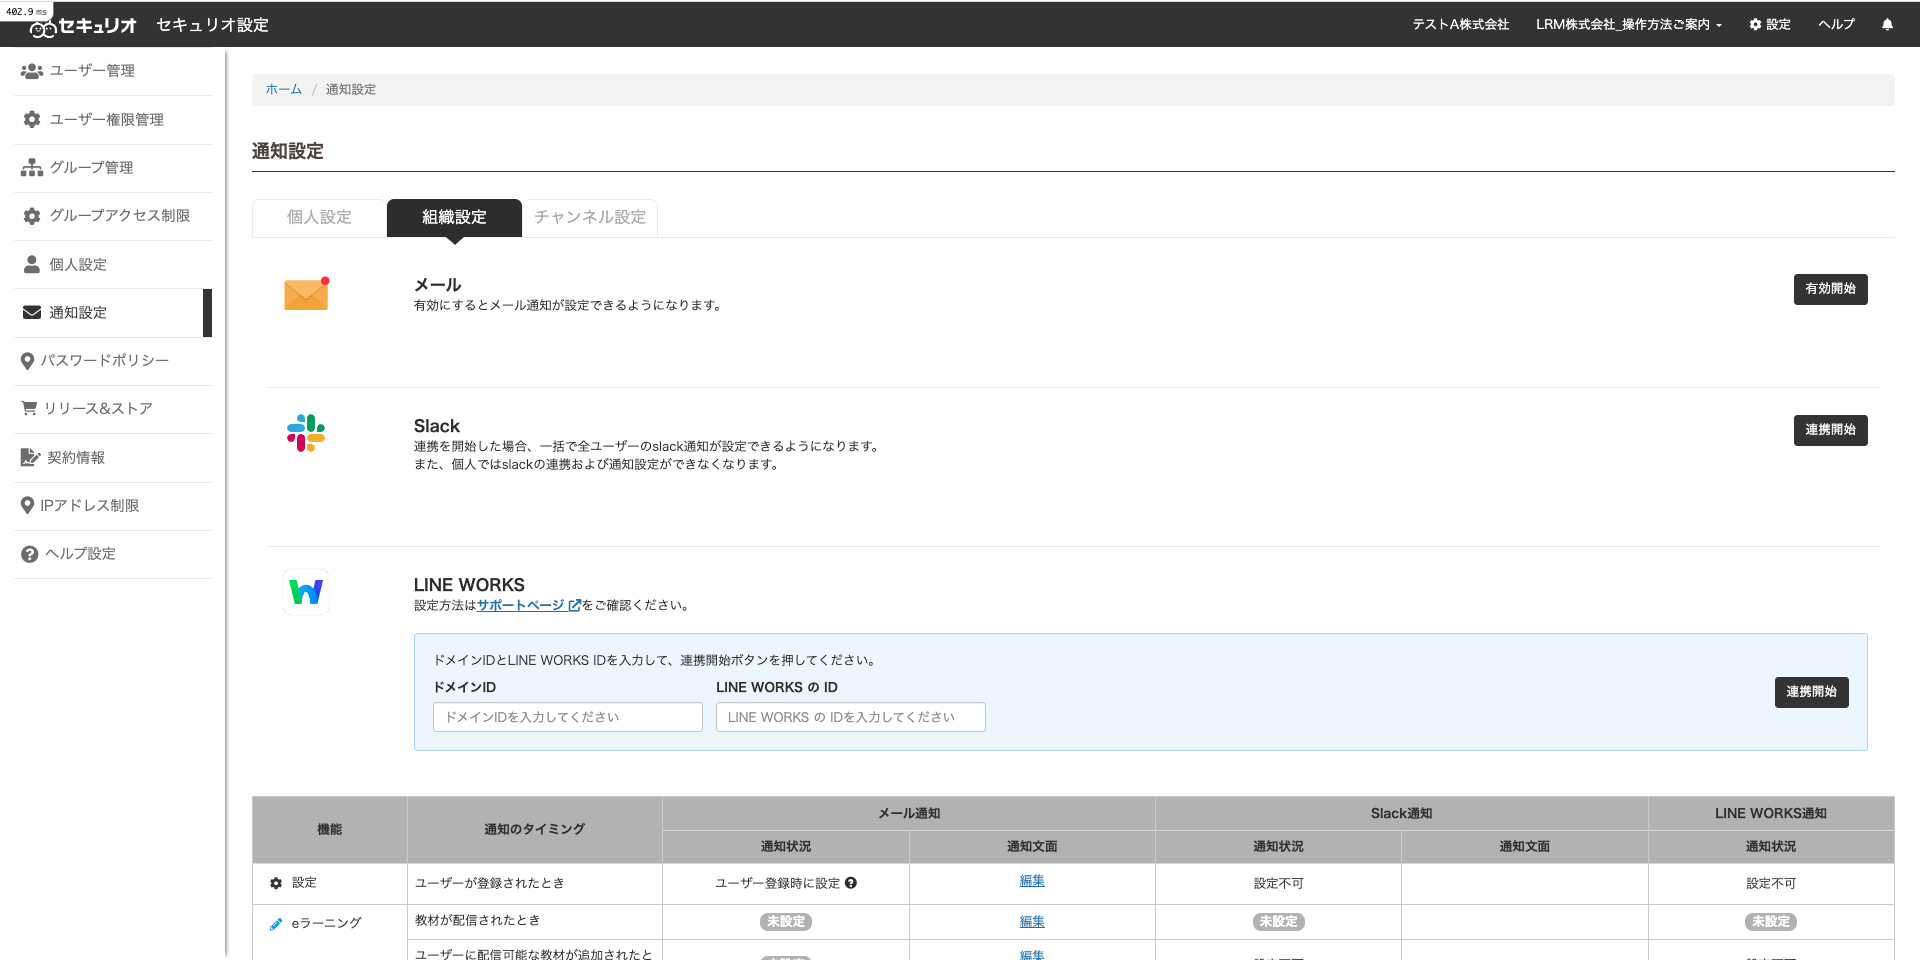The height and width of the screenshot is (960, 1920).
Task: Click the ユーザー管理 users icon
Action: (x=32, y=71)
